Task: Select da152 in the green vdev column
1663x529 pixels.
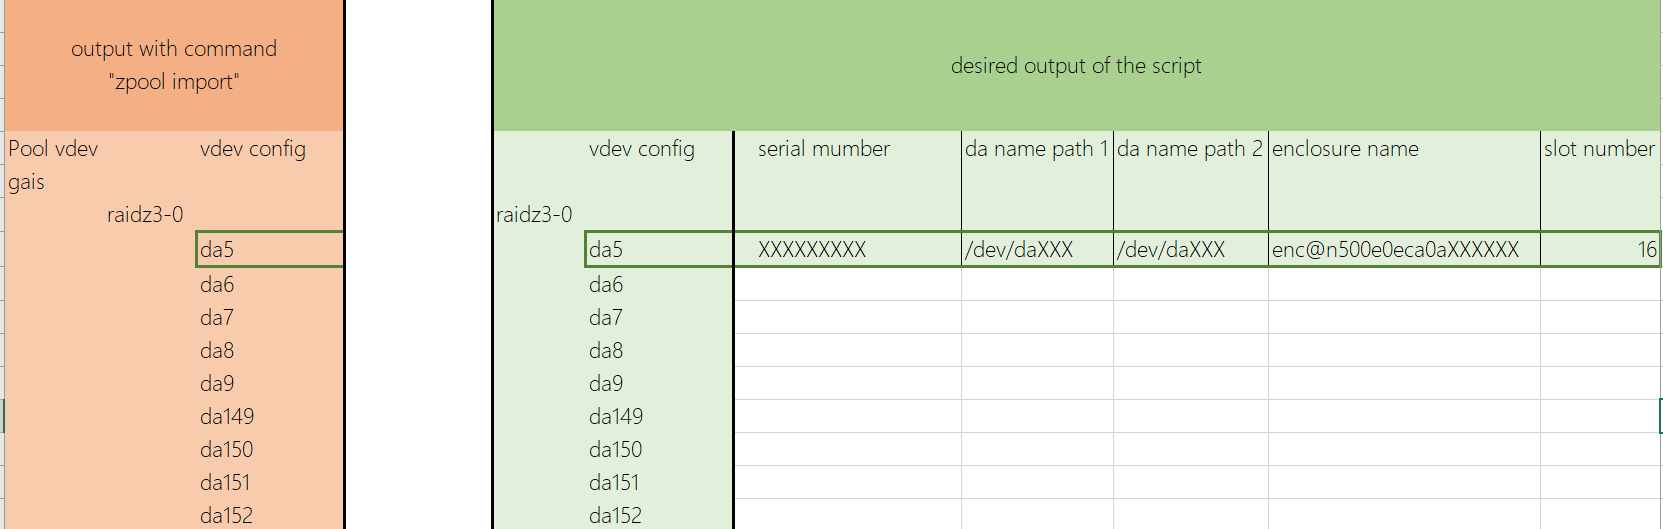Action: pyautogui.click(x=616, y=516)
